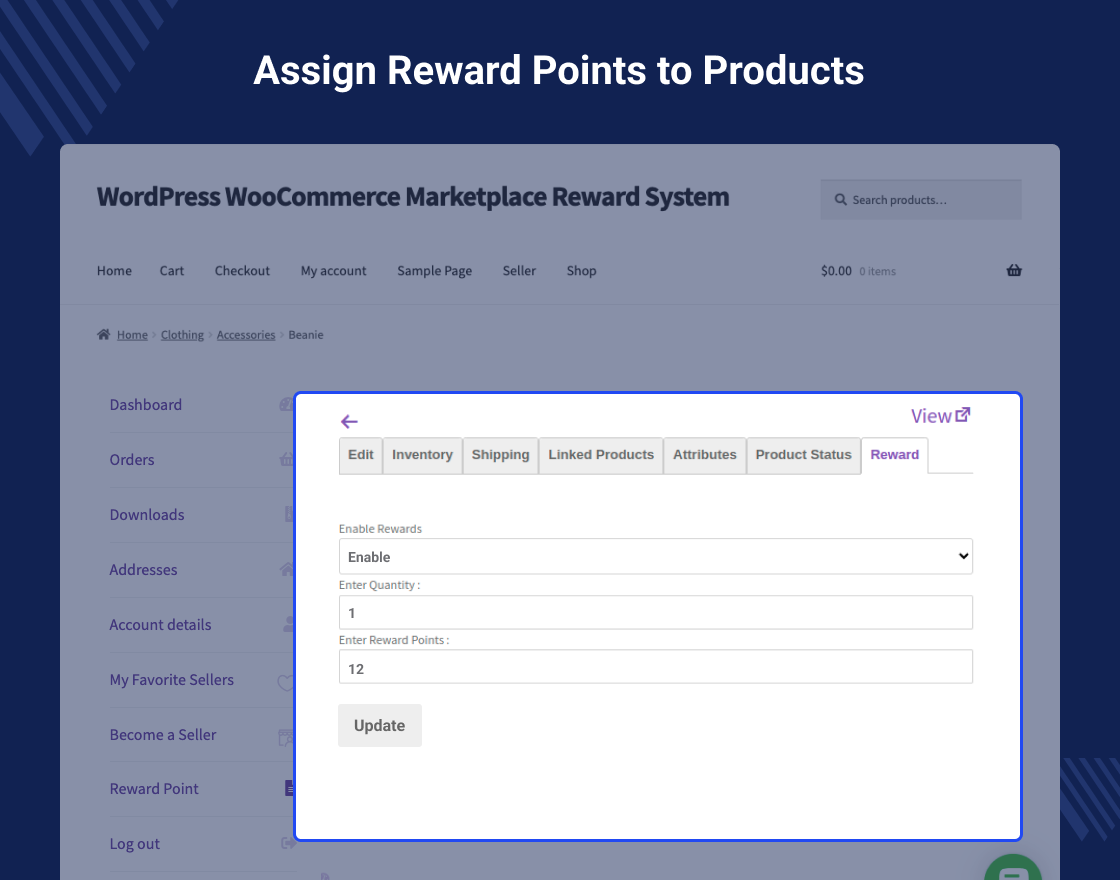Click the Addresses house icon

point(287,569)
